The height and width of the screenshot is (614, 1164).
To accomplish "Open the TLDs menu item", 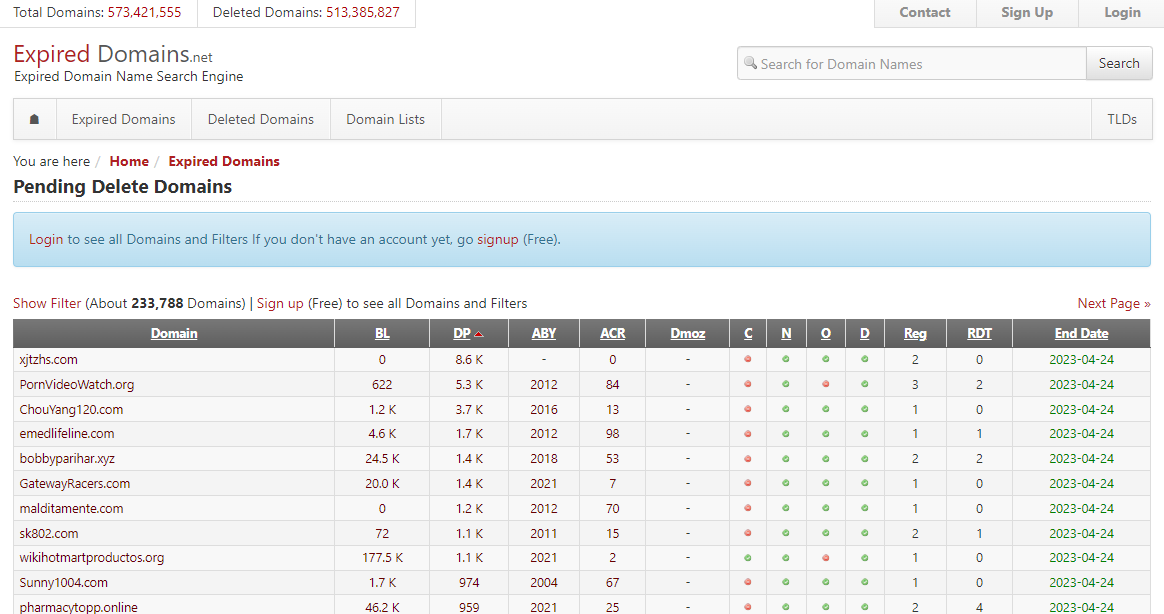I will tap(1121, 119).
